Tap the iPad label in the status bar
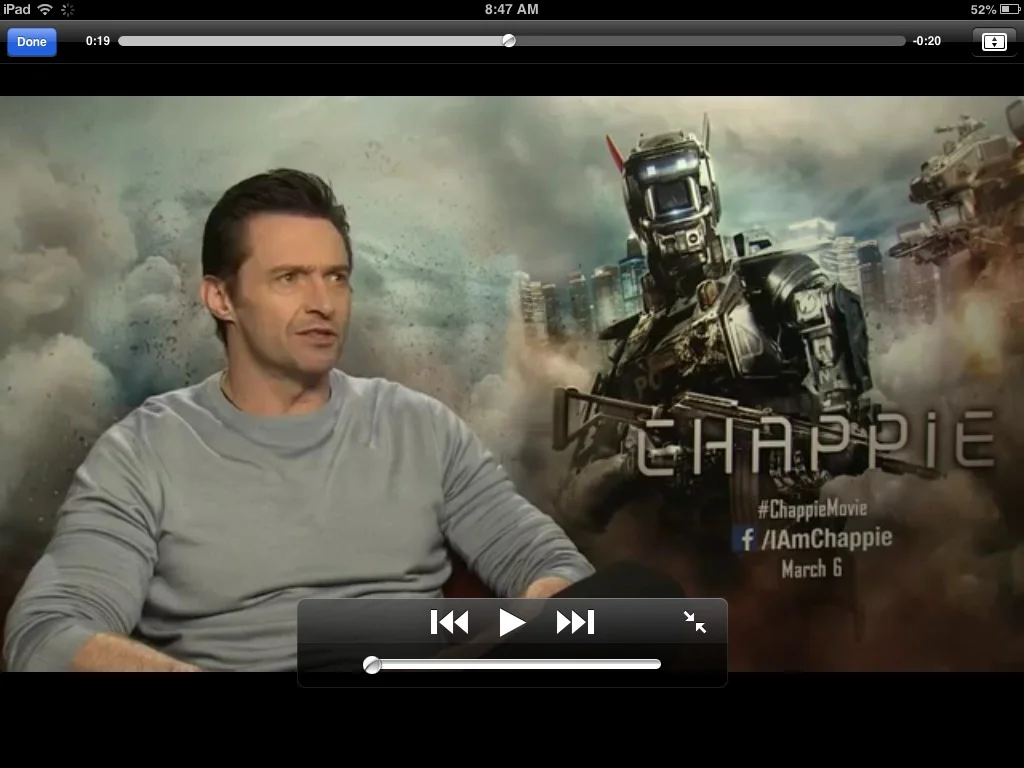The image size is (1024, 768). click(16, 9)
